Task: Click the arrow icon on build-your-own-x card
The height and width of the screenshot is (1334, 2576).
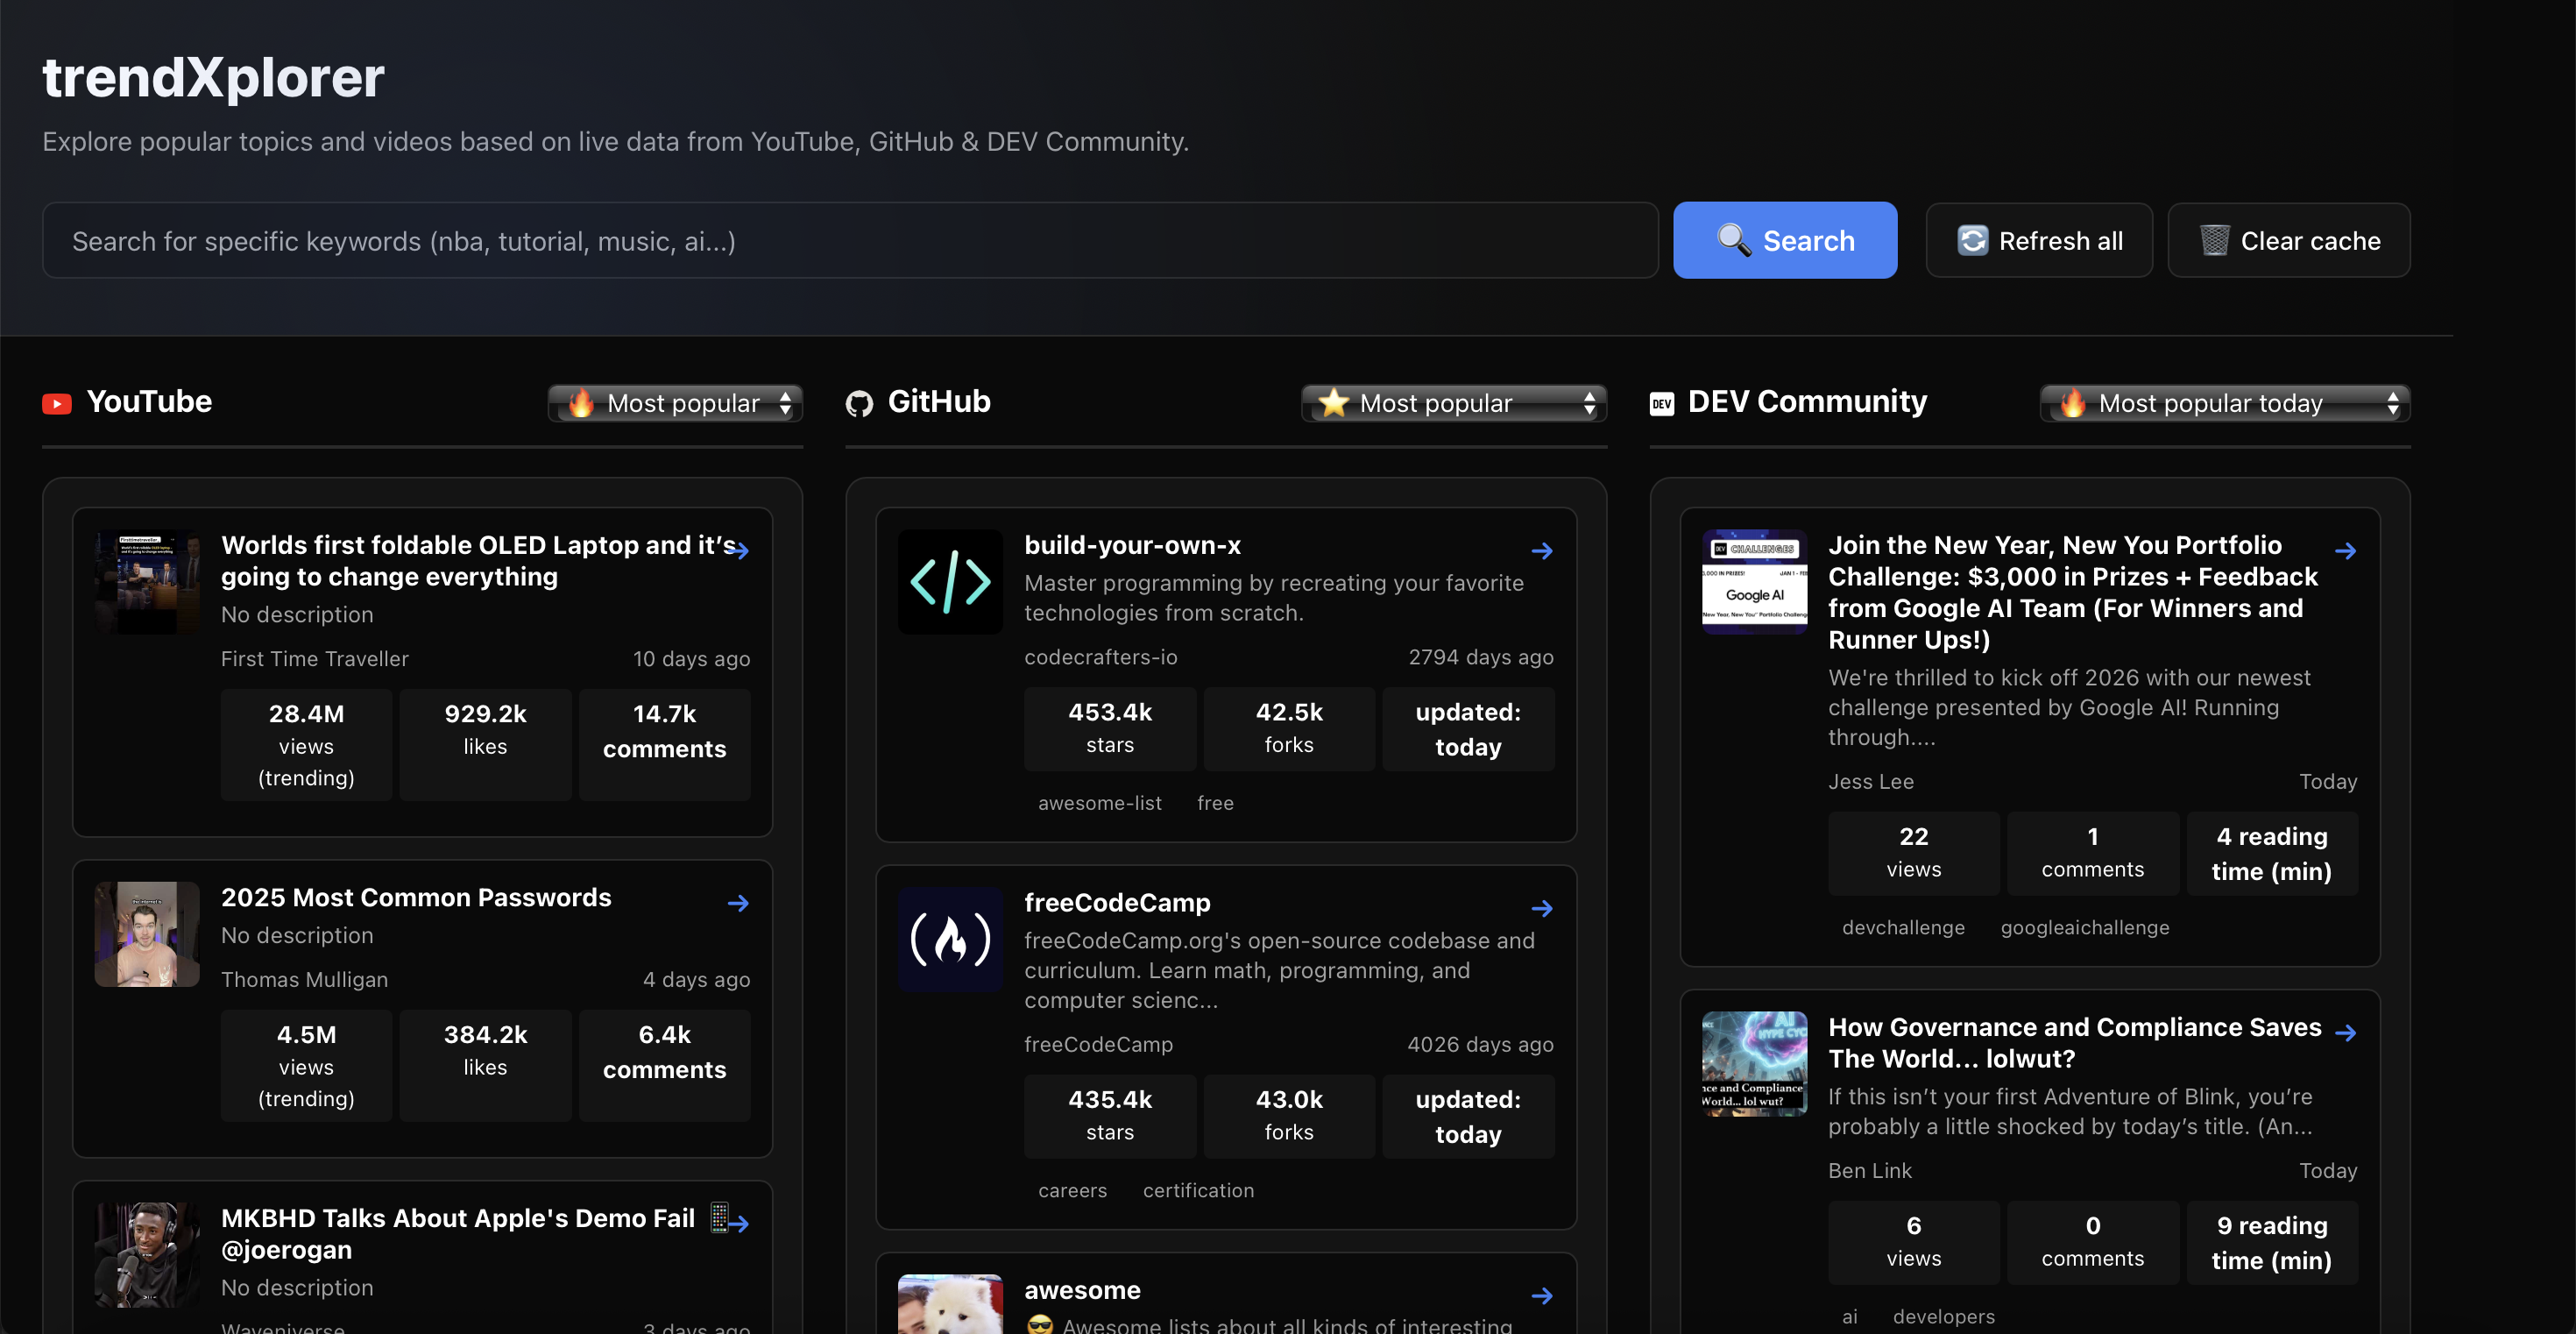Action: point(1541,551)
